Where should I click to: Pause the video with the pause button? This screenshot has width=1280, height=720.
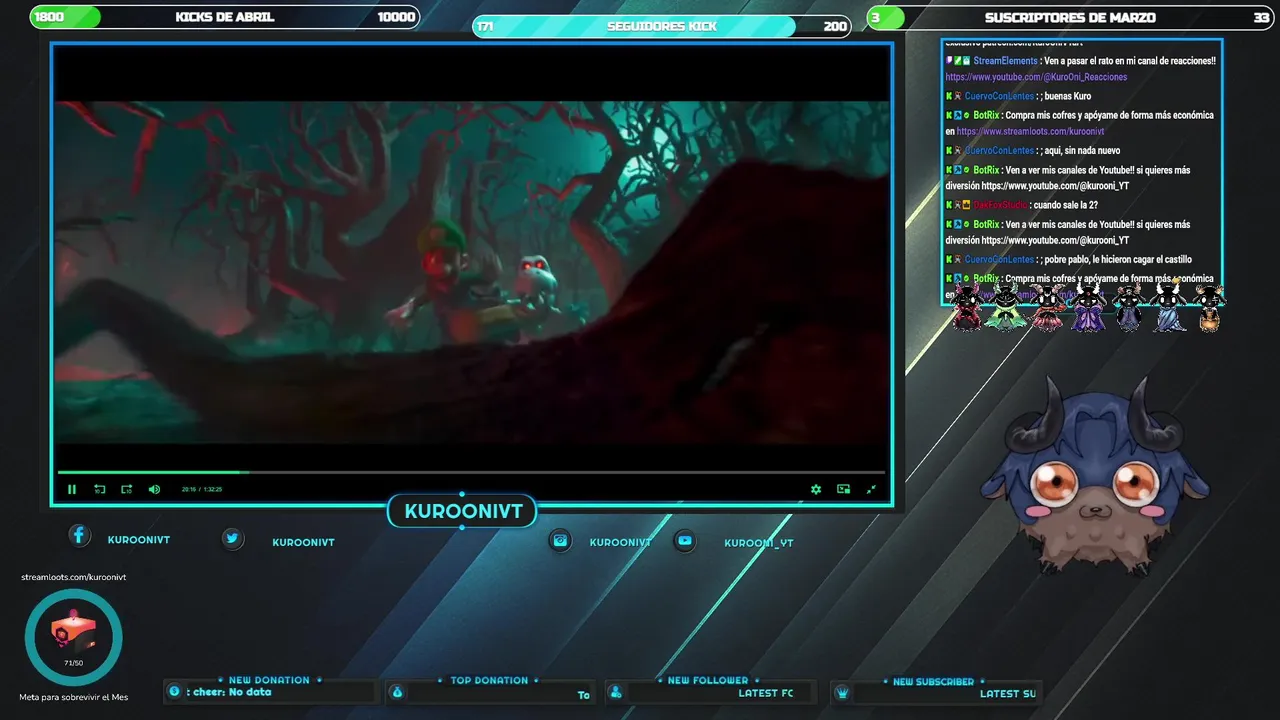tap(72, 489)
